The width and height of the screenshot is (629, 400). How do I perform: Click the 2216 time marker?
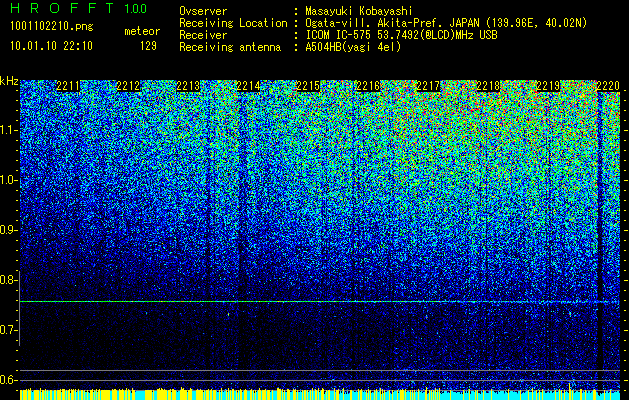coord(368,86)
